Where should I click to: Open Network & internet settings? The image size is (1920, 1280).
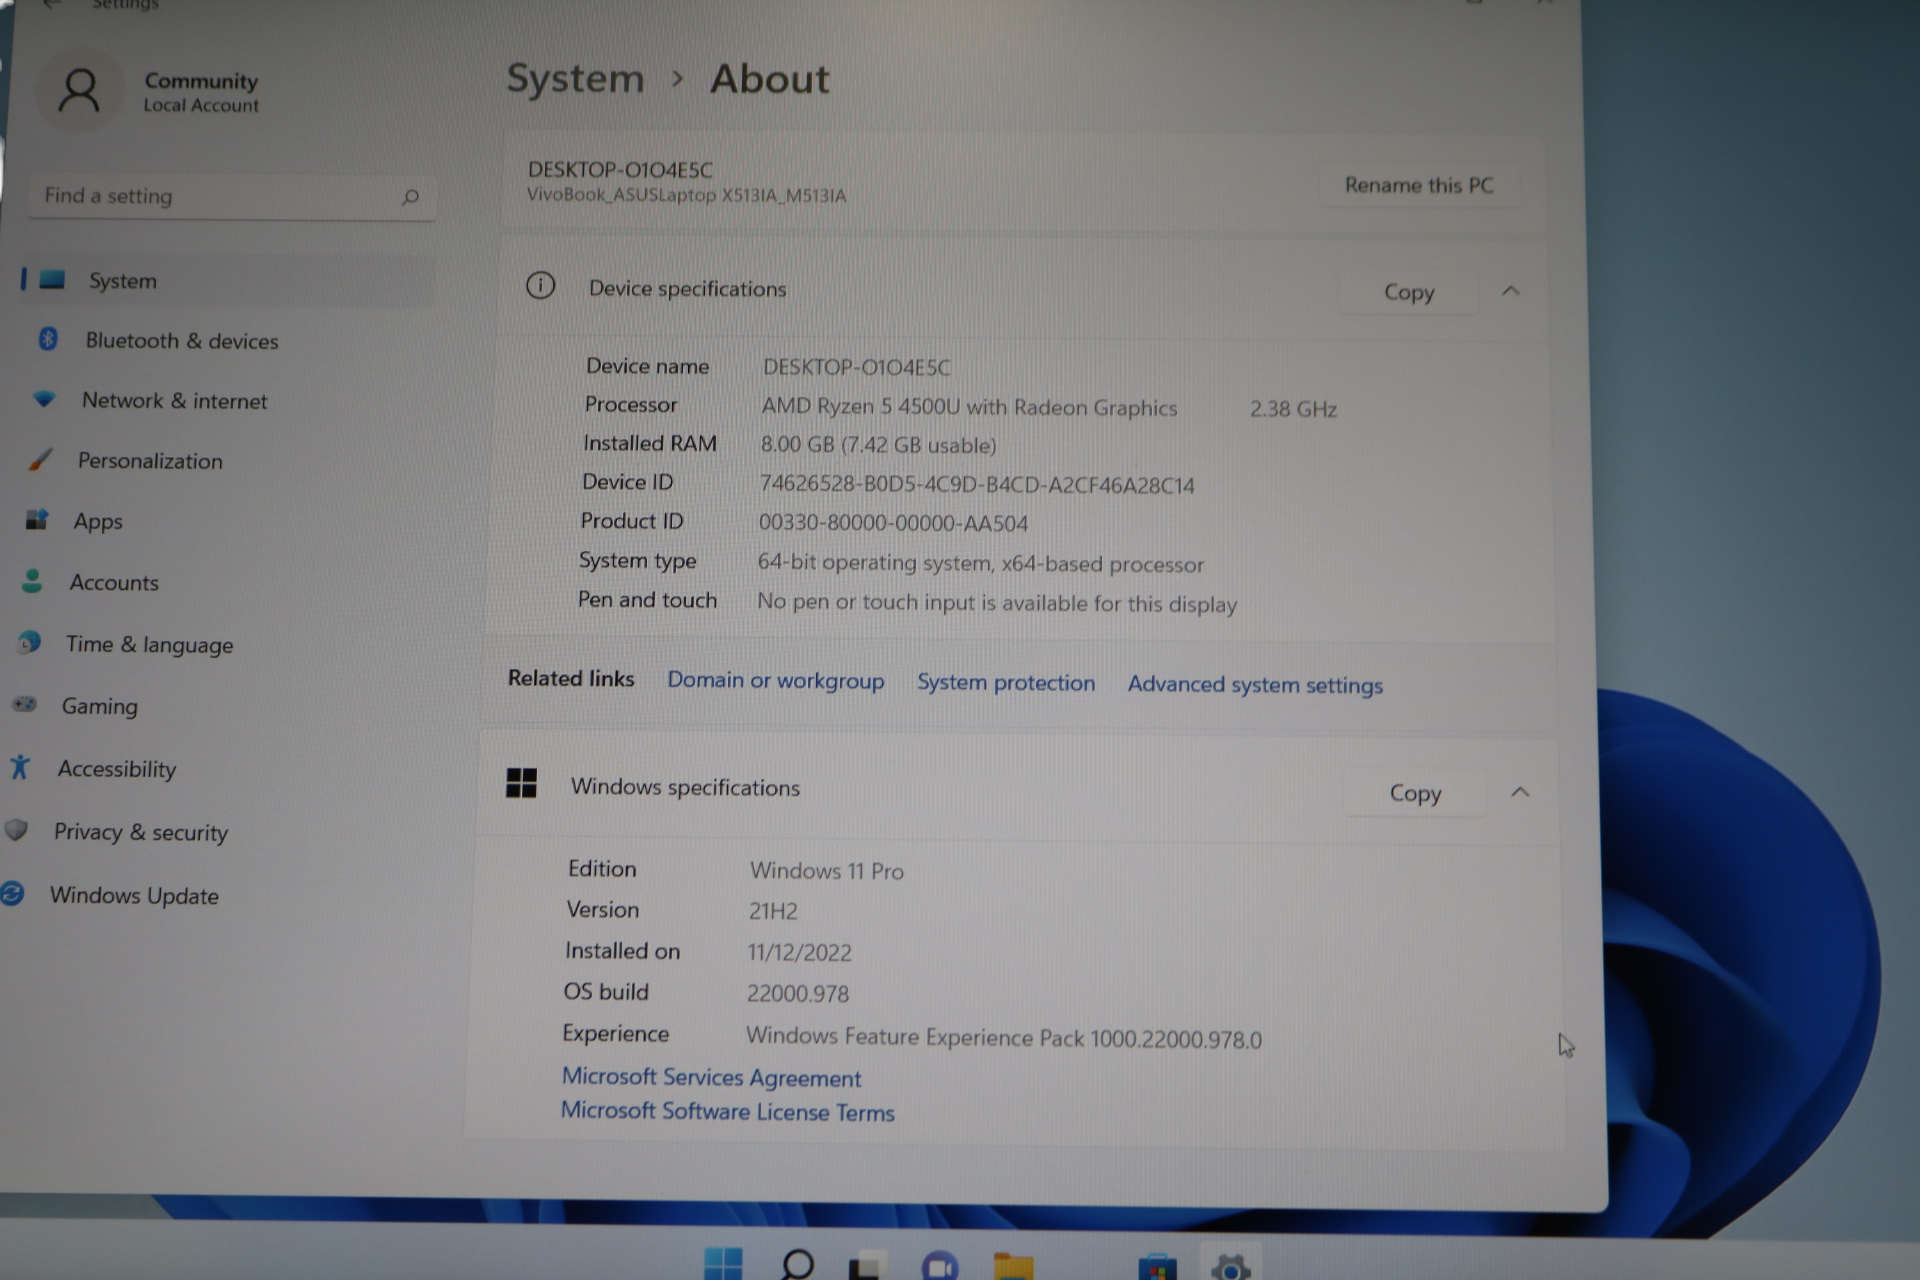pyautogui.click(x=175, y=401)
